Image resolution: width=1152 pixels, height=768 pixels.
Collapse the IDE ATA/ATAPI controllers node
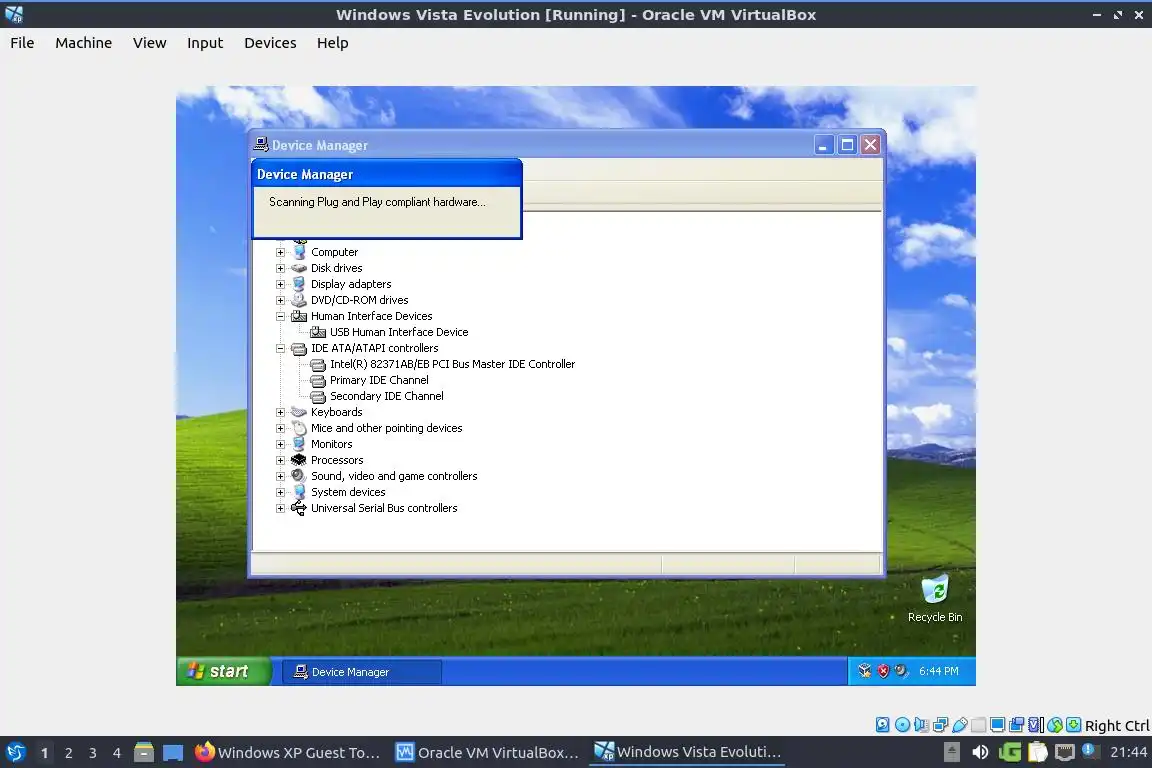click(280, 348)
